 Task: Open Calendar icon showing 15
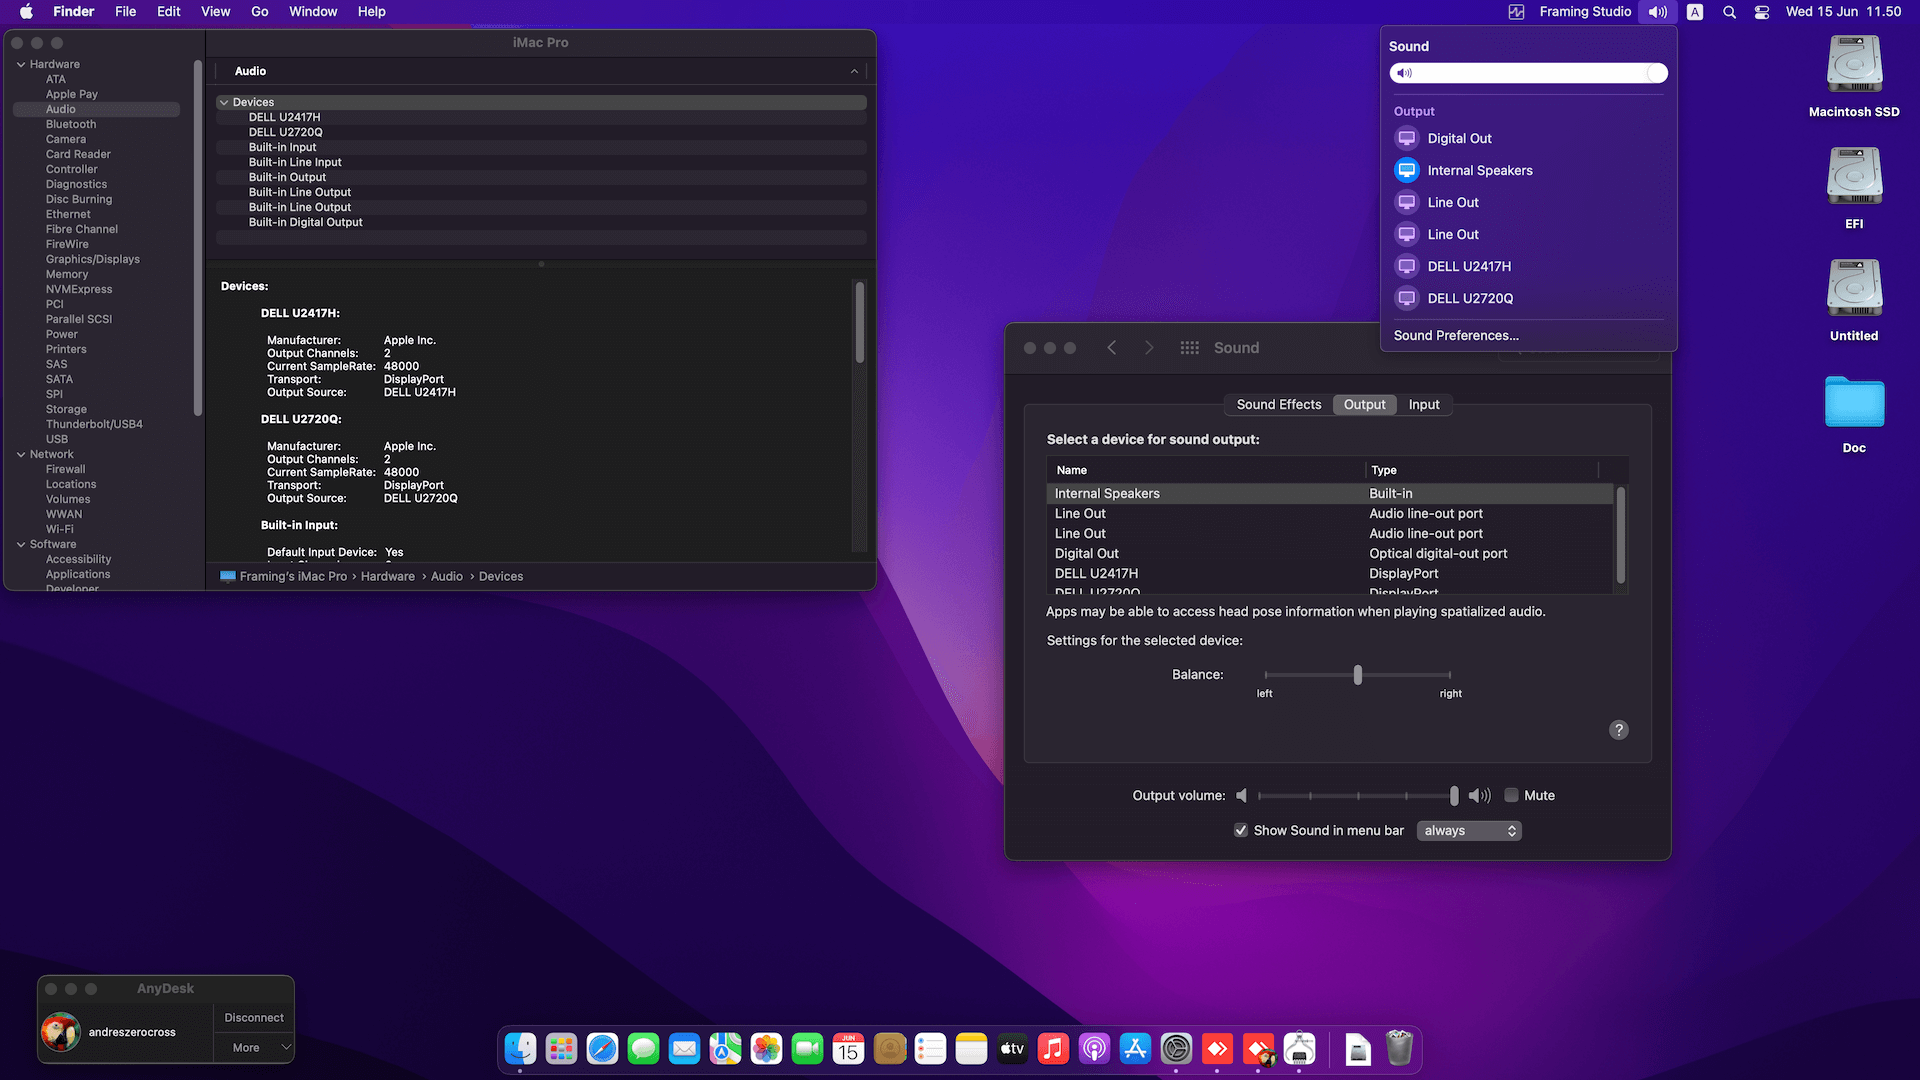[x=848, y=1048]
